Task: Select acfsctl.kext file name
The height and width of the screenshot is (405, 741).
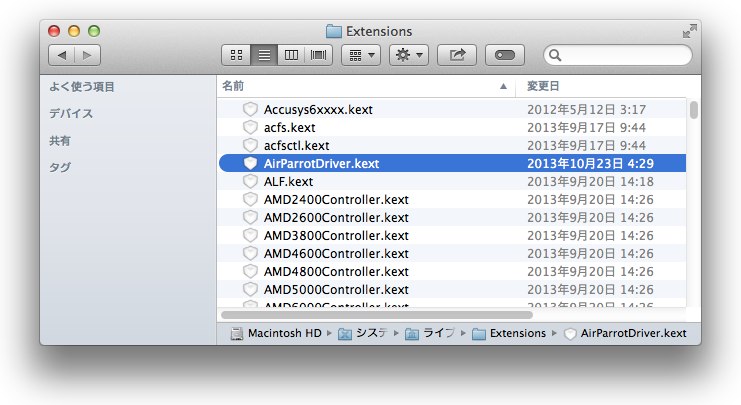Action: click(x=296, y=146)
